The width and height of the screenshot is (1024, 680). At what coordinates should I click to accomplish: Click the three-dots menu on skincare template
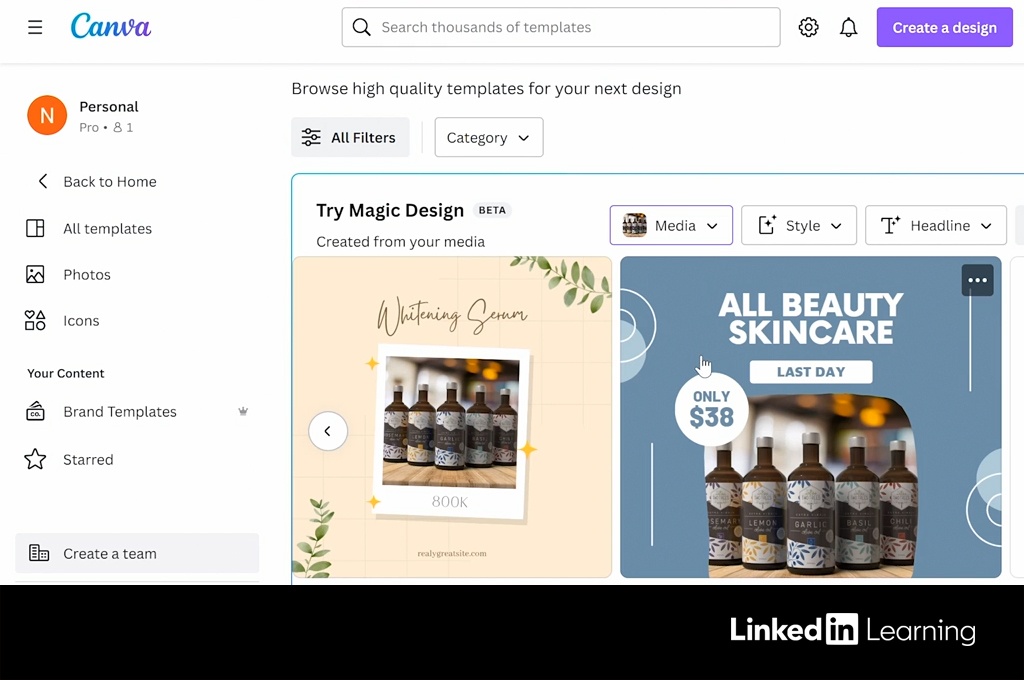(977, 280)
